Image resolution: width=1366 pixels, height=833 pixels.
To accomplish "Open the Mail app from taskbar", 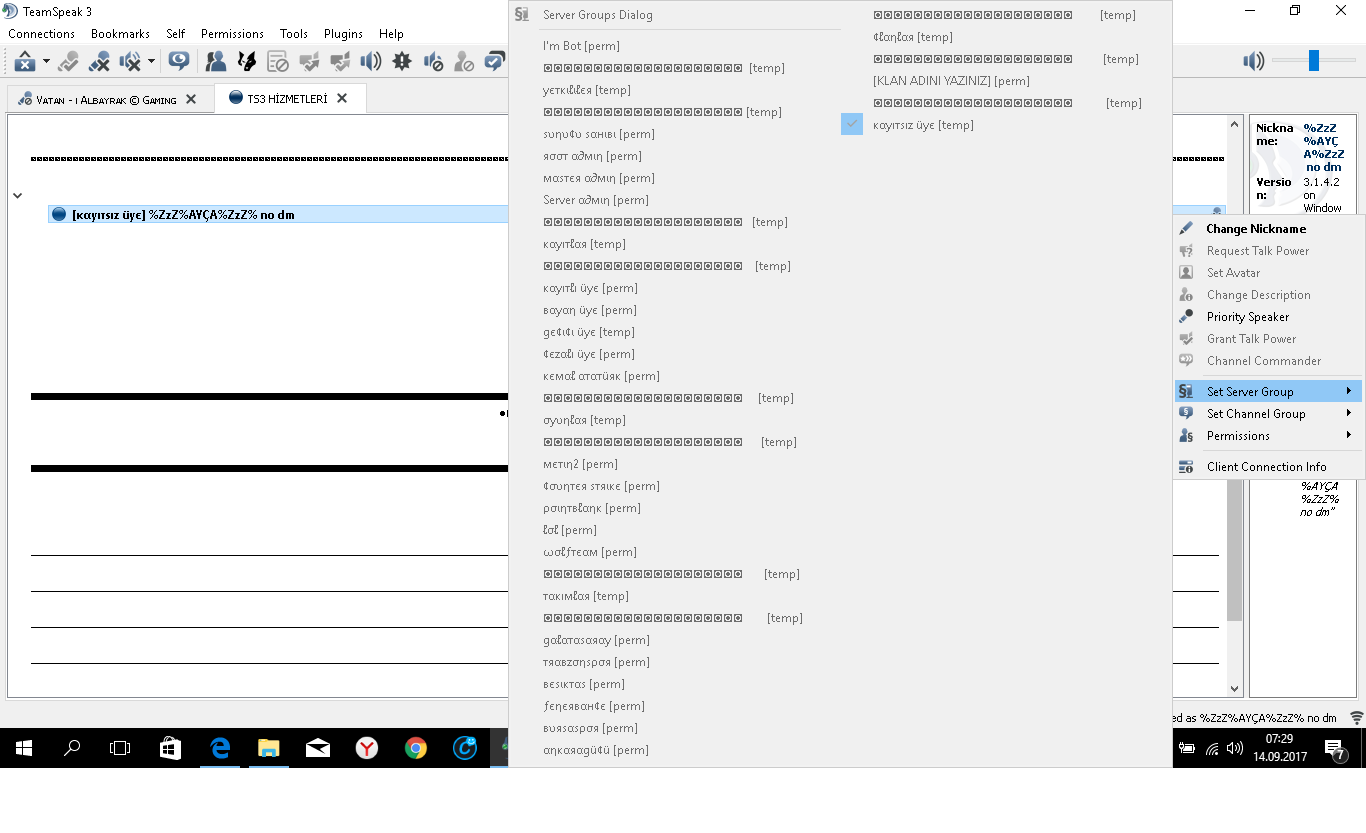I will 318,748.
